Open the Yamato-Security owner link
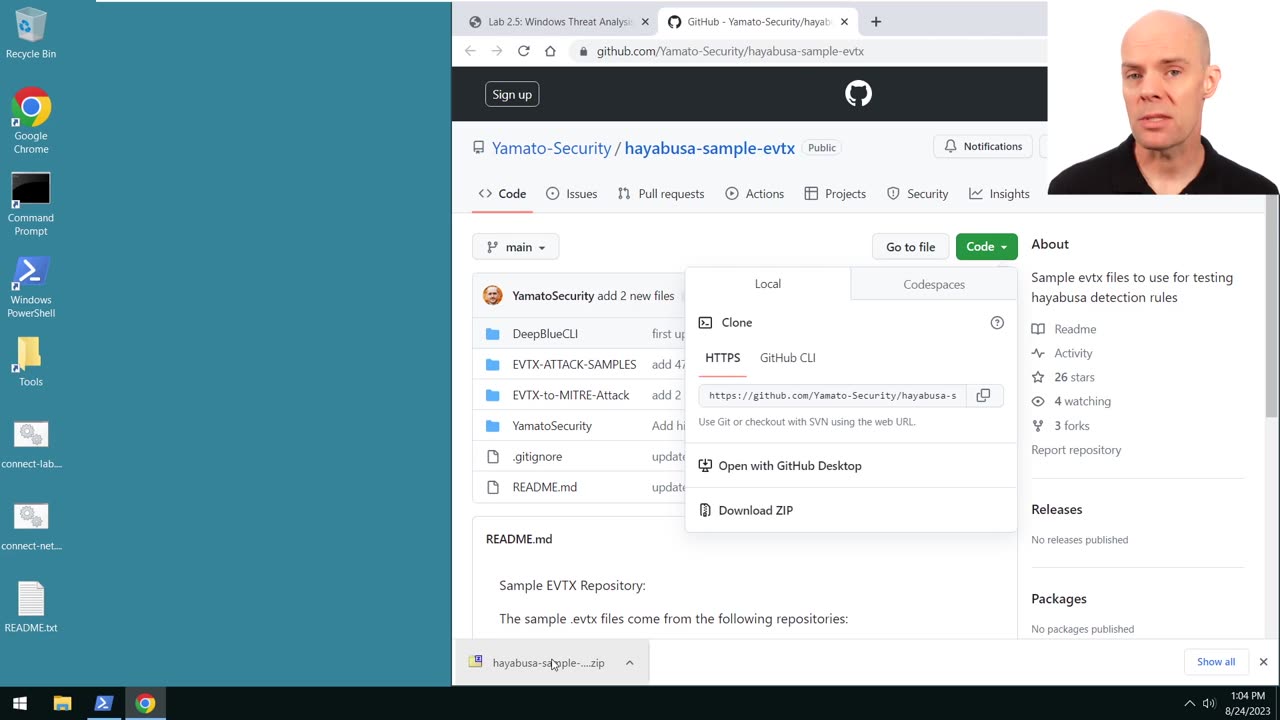Screen dimensions: 1280x720 point(551,148)
